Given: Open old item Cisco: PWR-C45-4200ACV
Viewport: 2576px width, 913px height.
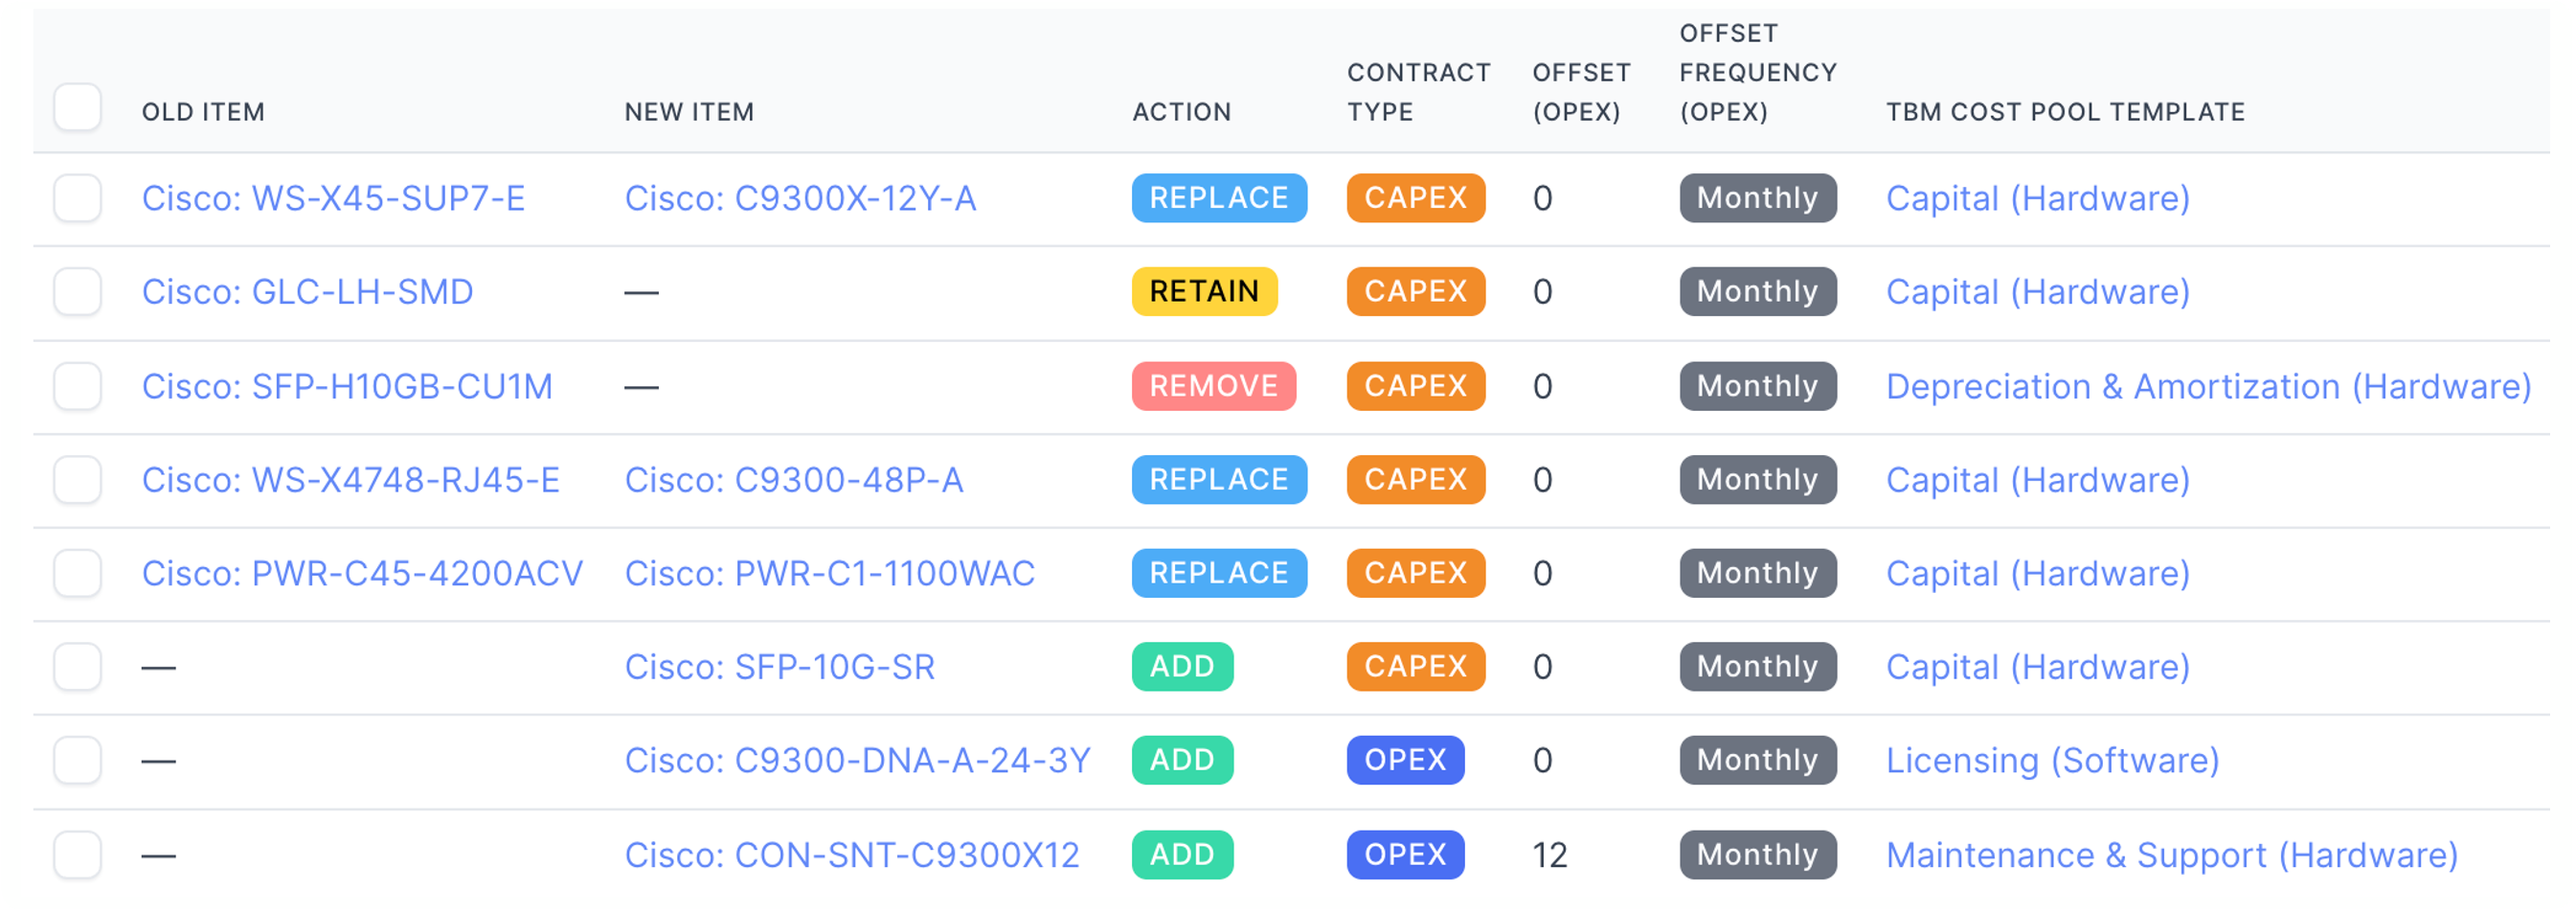Looking at the screenshot, I should [x=362, y=573].
